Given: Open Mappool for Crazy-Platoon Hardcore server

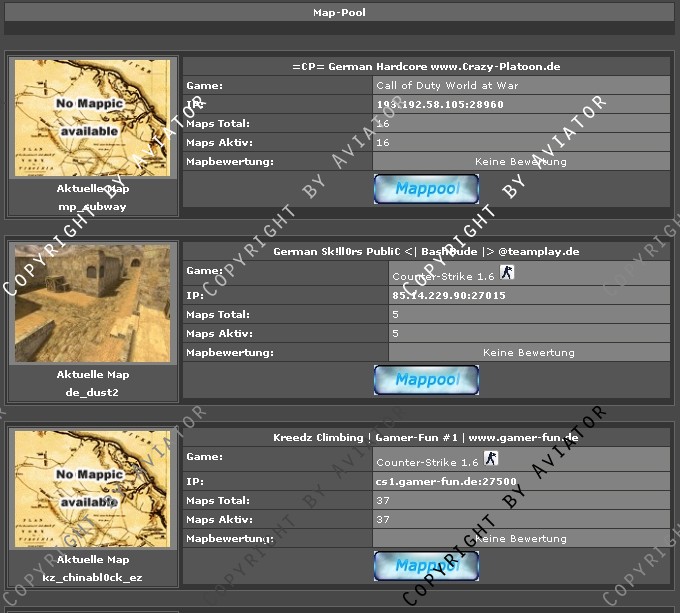Looking at the screenshot, I should [426, 189].
